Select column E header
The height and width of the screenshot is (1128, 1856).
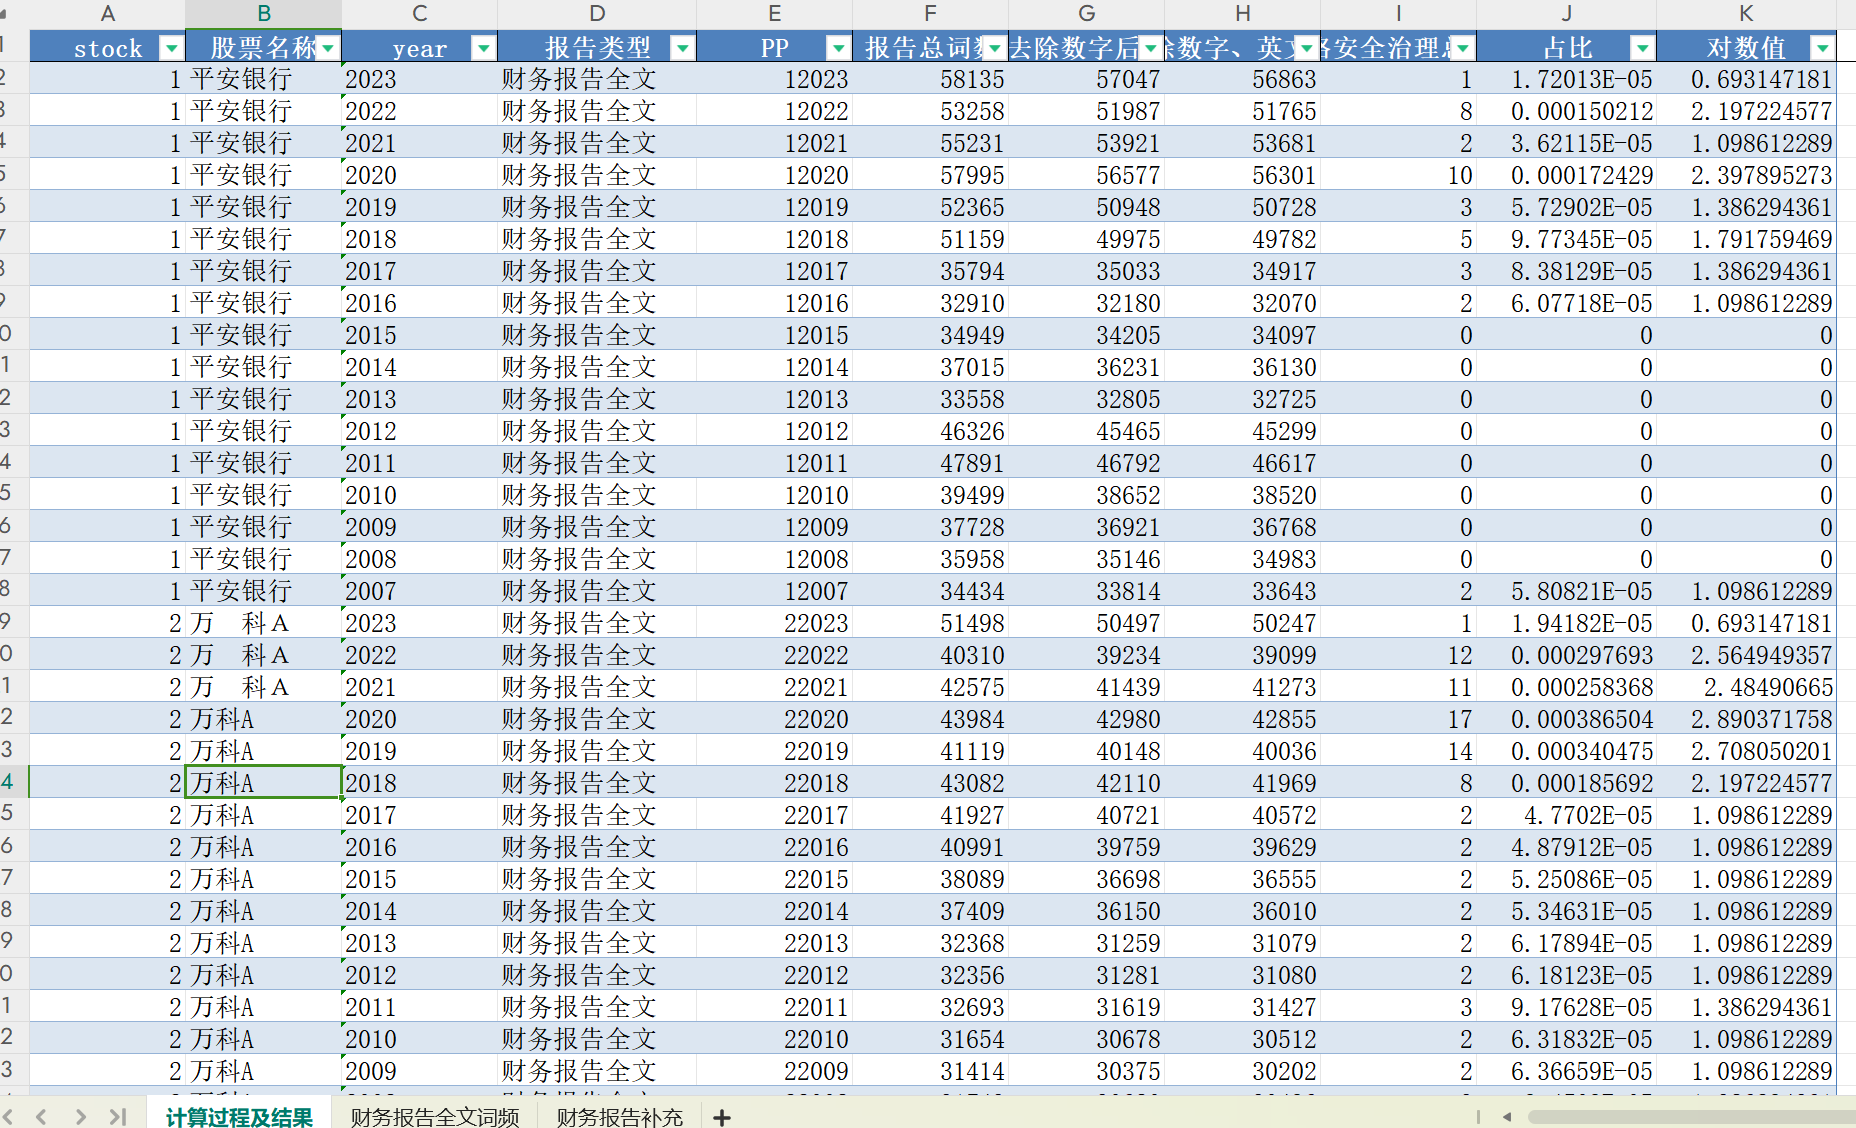coord(775,14)
